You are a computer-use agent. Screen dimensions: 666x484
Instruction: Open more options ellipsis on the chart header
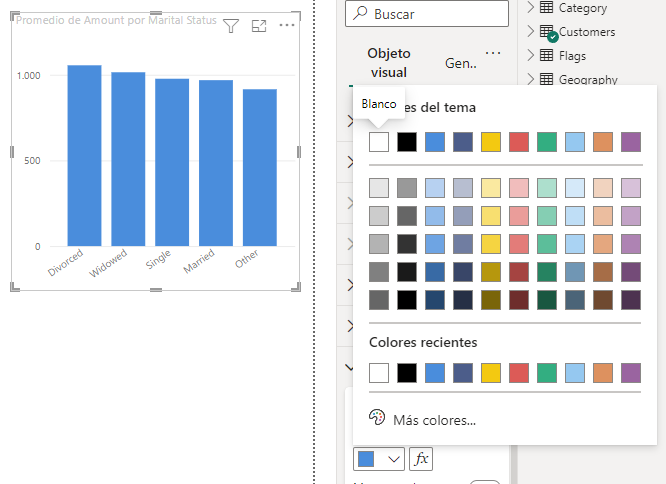pos(287,27)
